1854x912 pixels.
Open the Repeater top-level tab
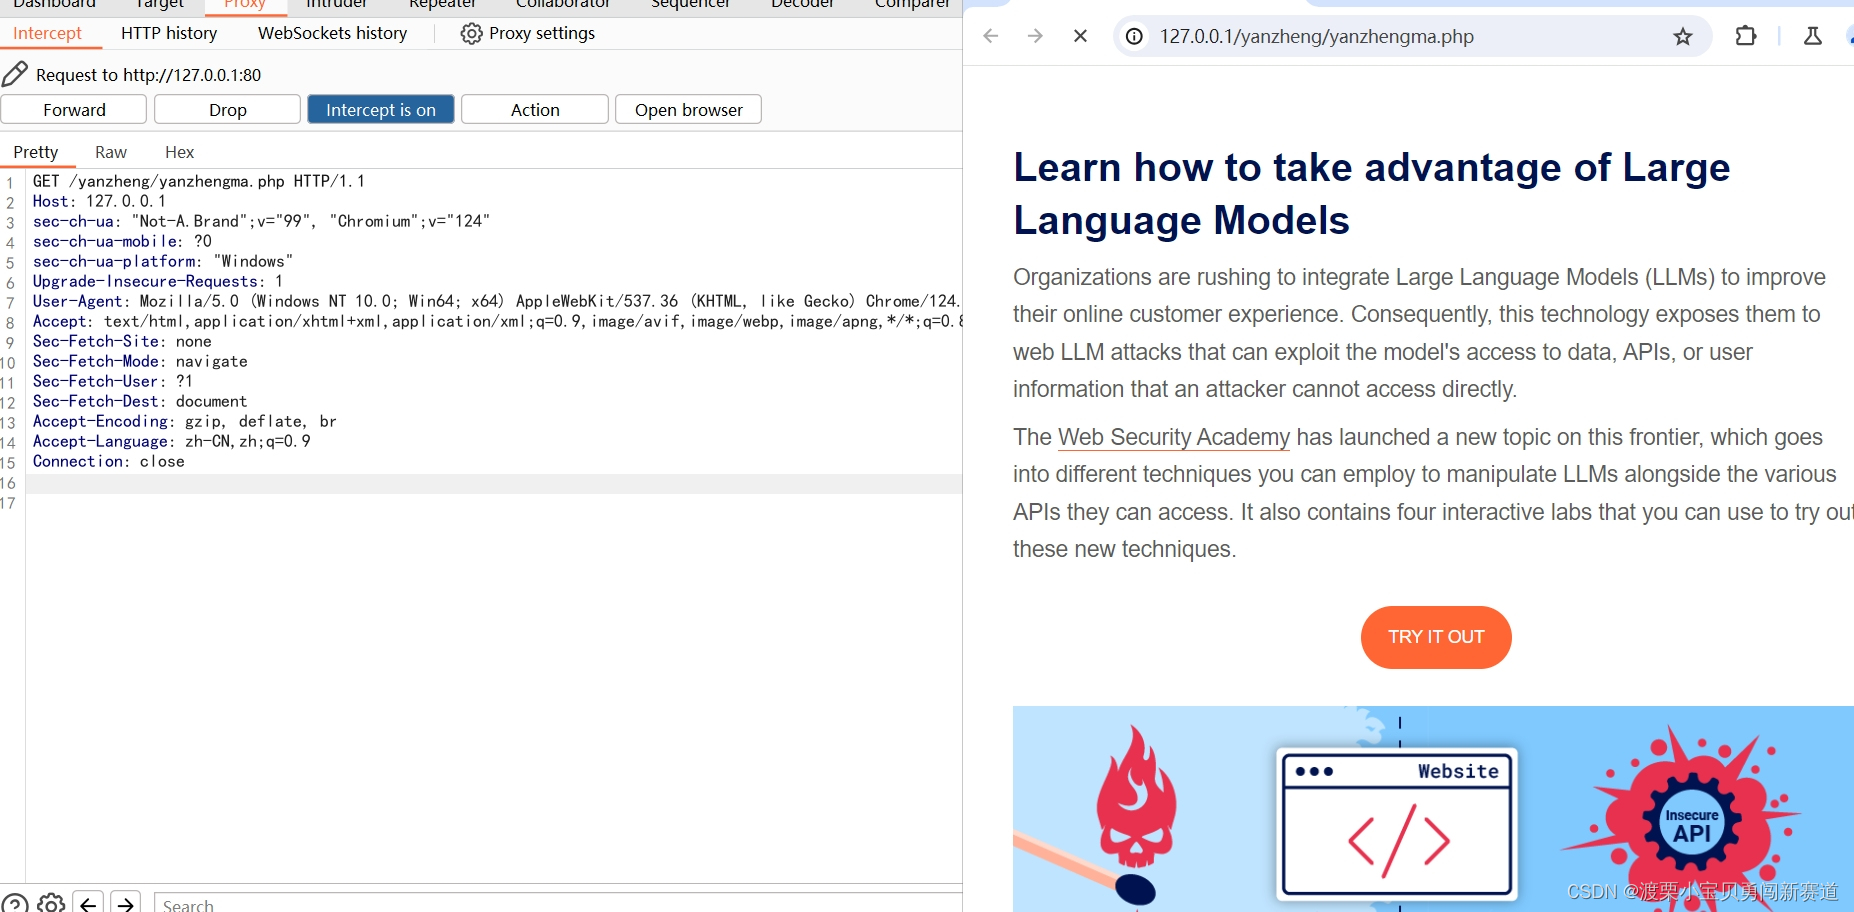[x=442, y=4]
